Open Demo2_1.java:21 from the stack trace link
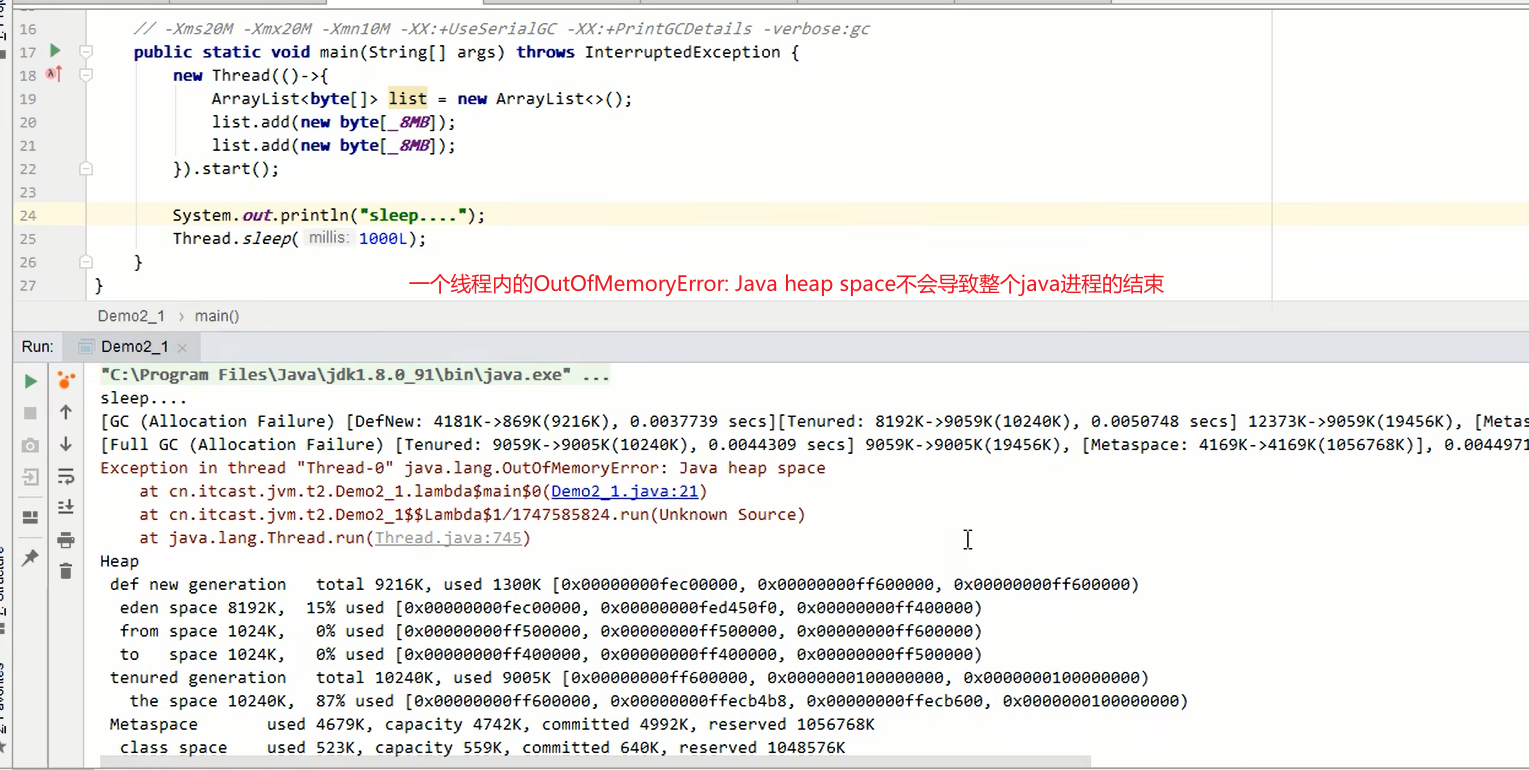1529x770 pixels. (625, 491)
